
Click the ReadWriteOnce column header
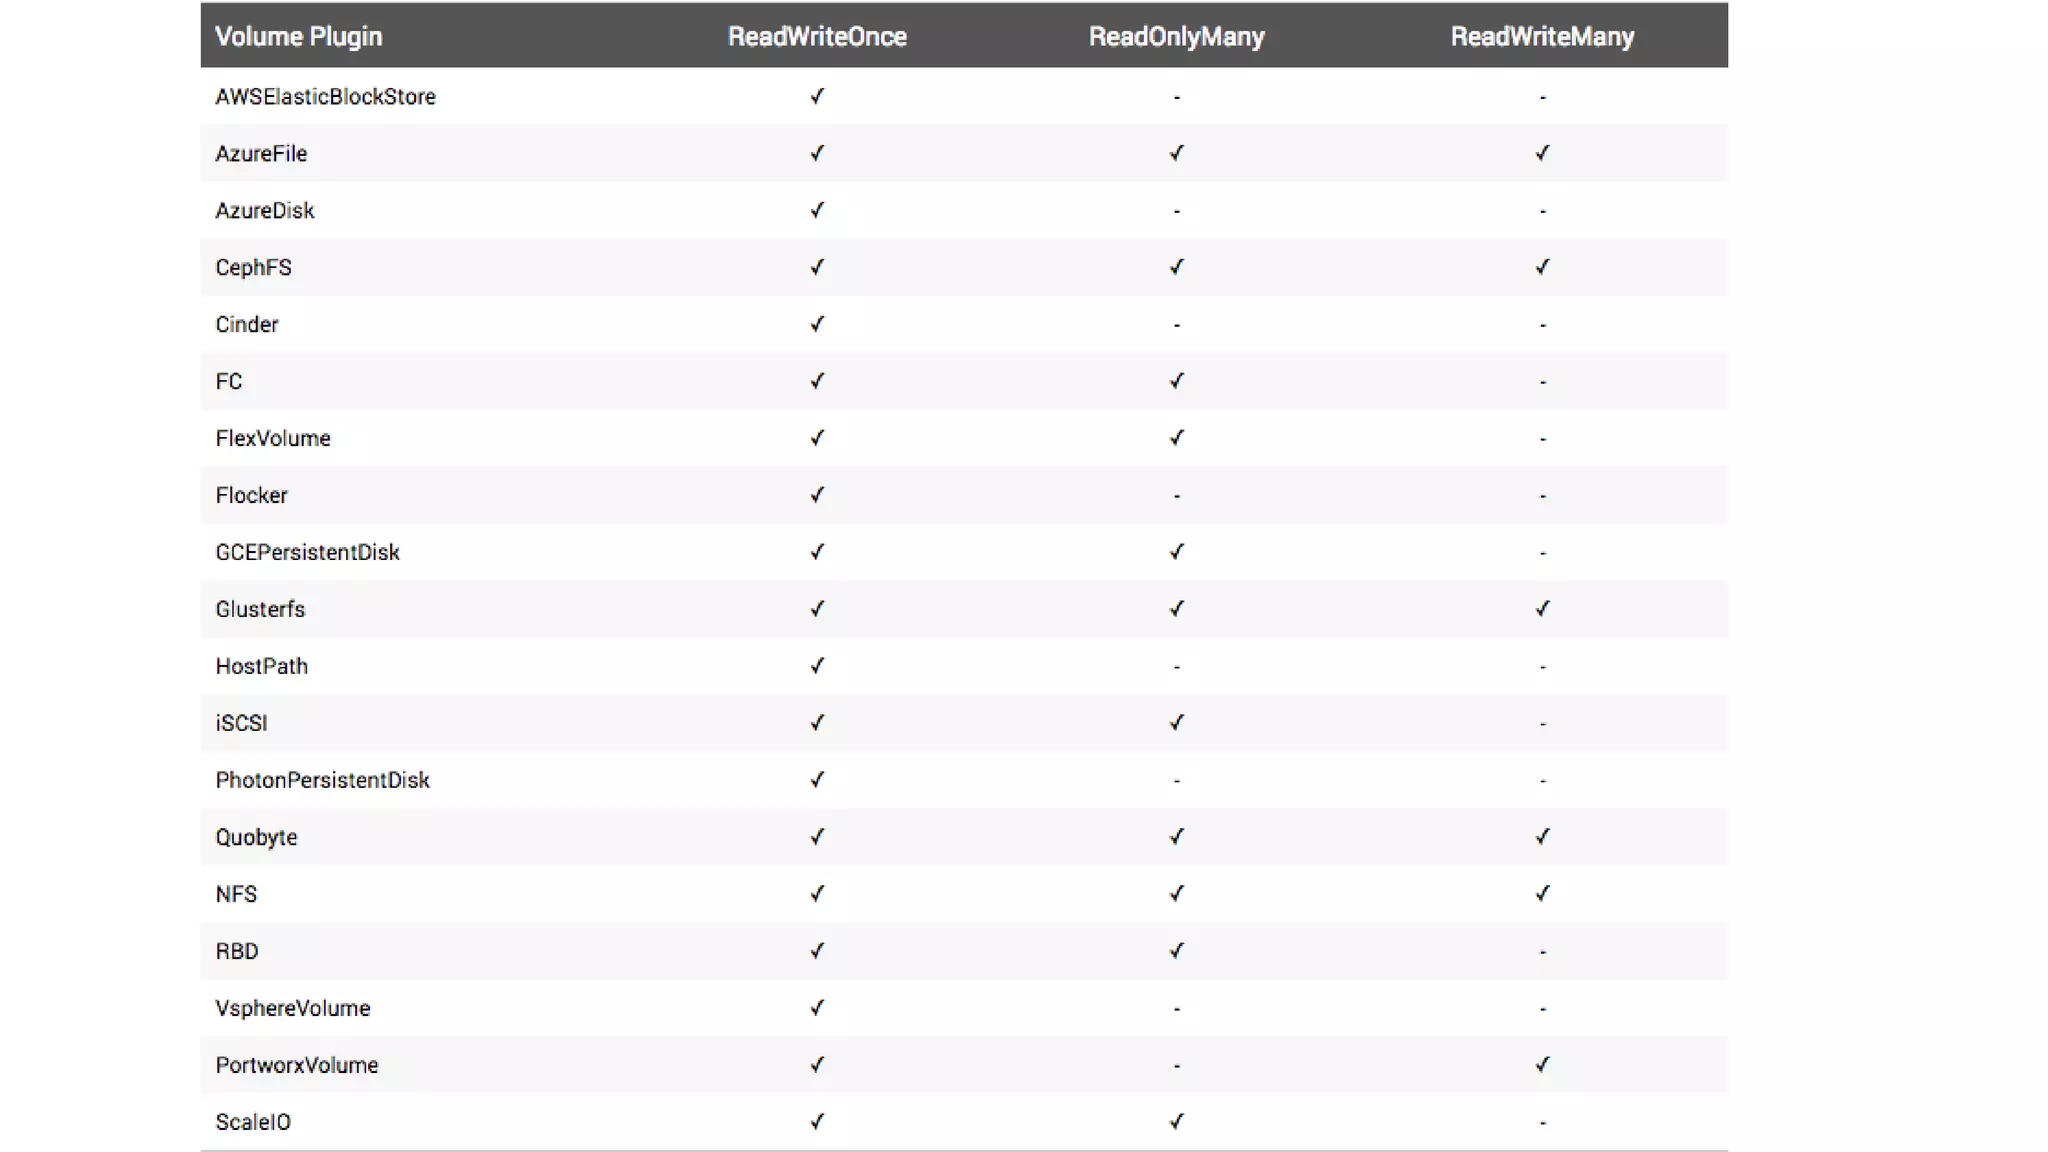[x=817, y=37]
